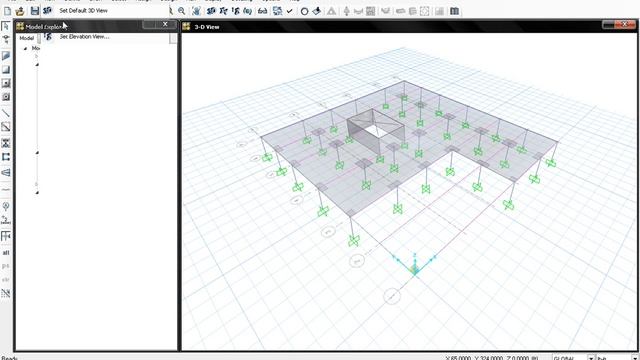
Task: Activate the 3-D View window title
Action: [x=207, y=27]
